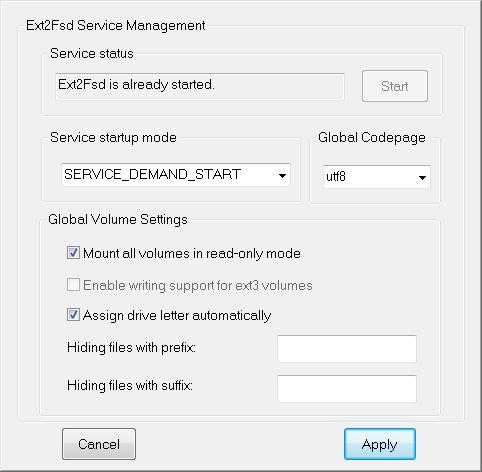Image resolution: width=482 pixels, height=472 pixels.
Task: Click the 'Mount all volumes in read-only mode' label
Action: point(192,253)
